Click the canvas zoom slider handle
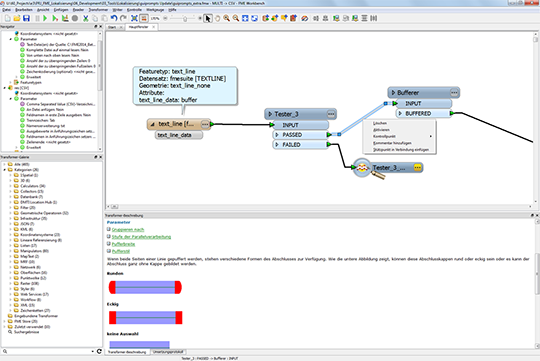 point(185,19)
